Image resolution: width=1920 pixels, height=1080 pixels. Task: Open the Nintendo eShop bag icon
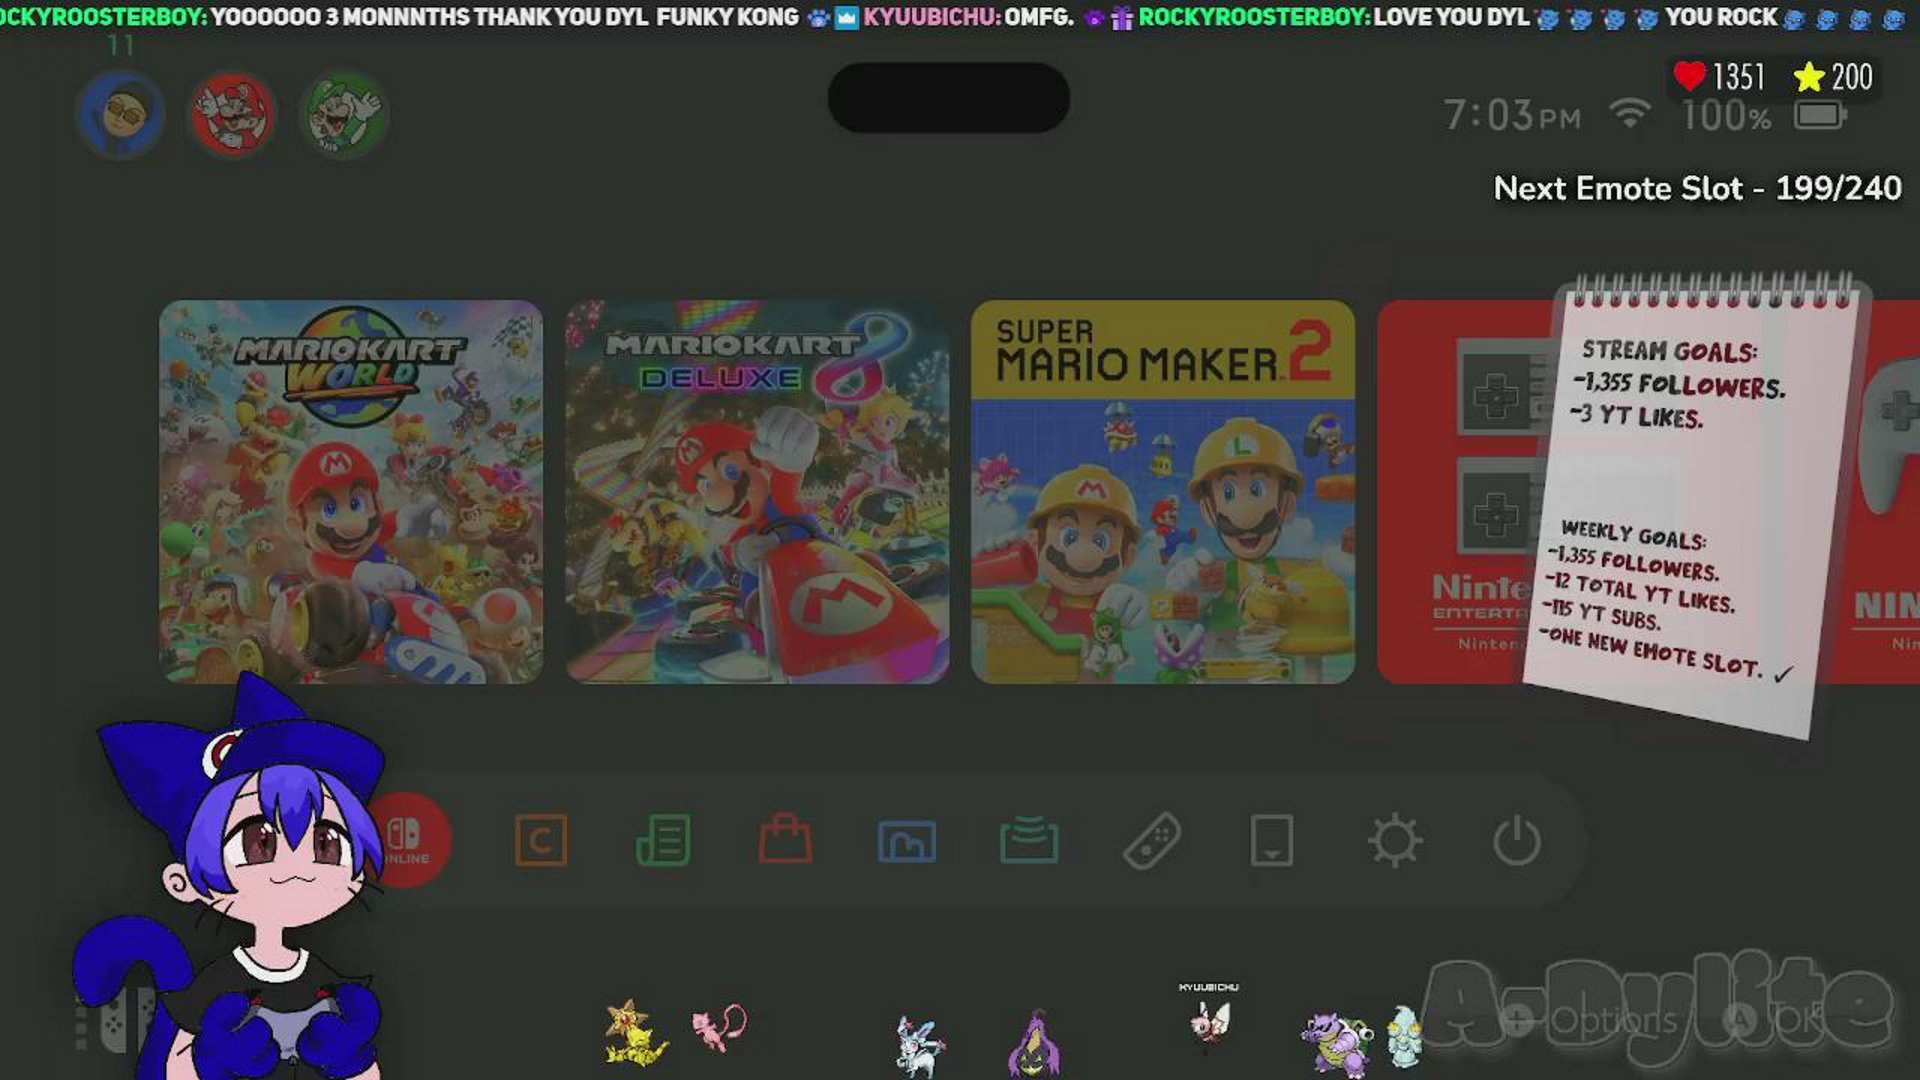coord(785,840)
